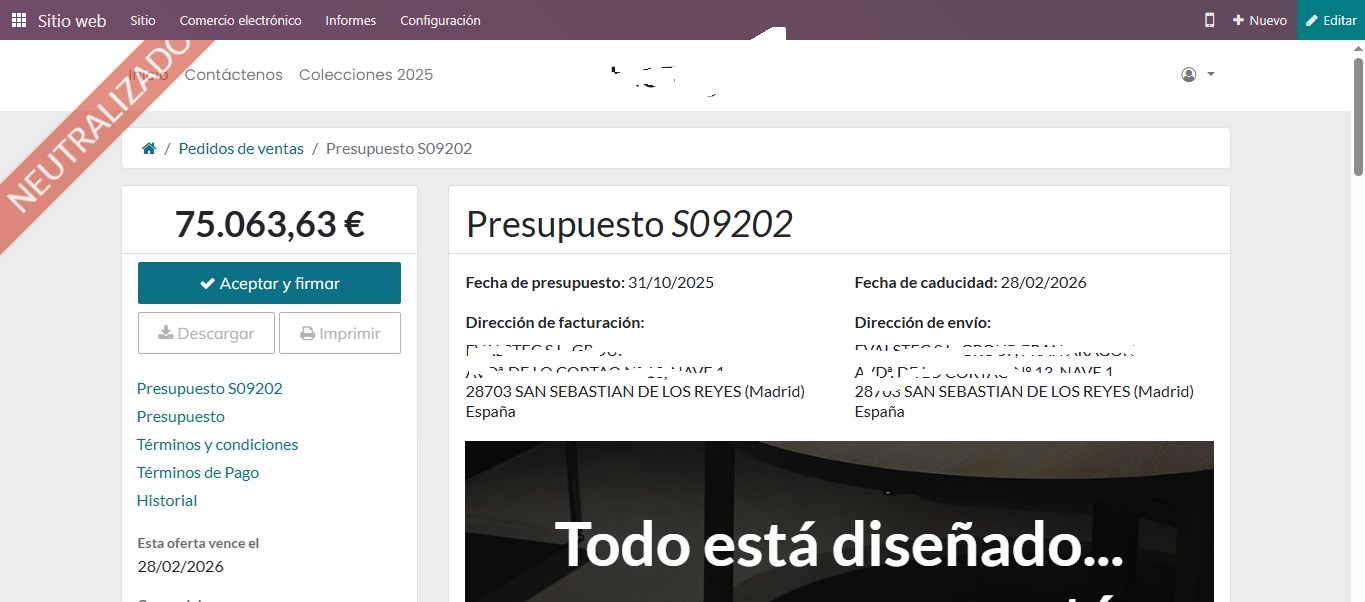Click the Editar pencil button
Image resolution: width=1365 pixels, height=602 pixels.
tap(1331, 20)
